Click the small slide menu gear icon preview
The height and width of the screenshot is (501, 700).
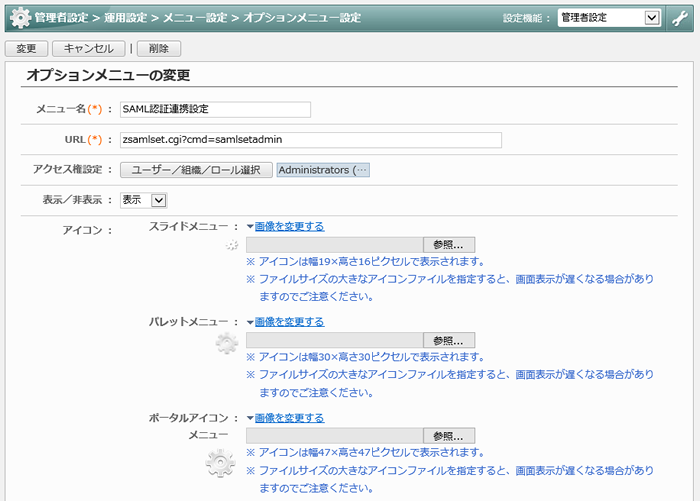point(232,245)
